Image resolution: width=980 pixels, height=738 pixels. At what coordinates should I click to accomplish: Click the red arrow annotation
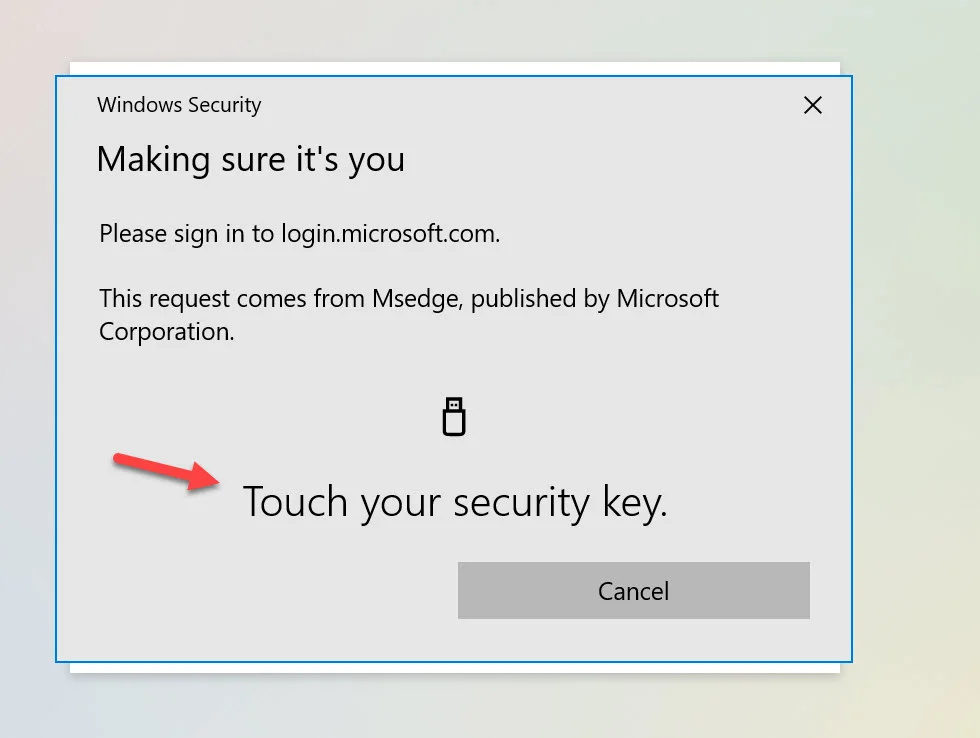166,471
